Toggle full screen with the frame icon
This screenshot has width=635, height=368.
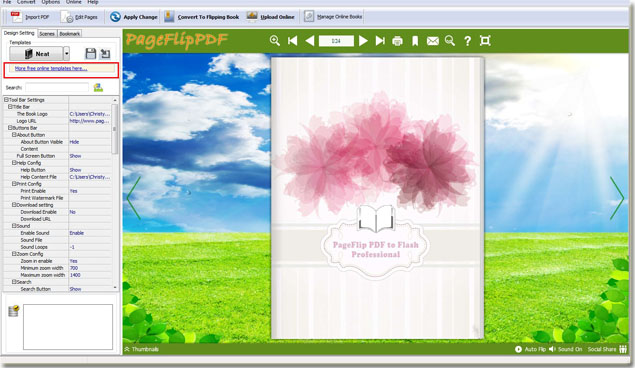tap(485, 40)
